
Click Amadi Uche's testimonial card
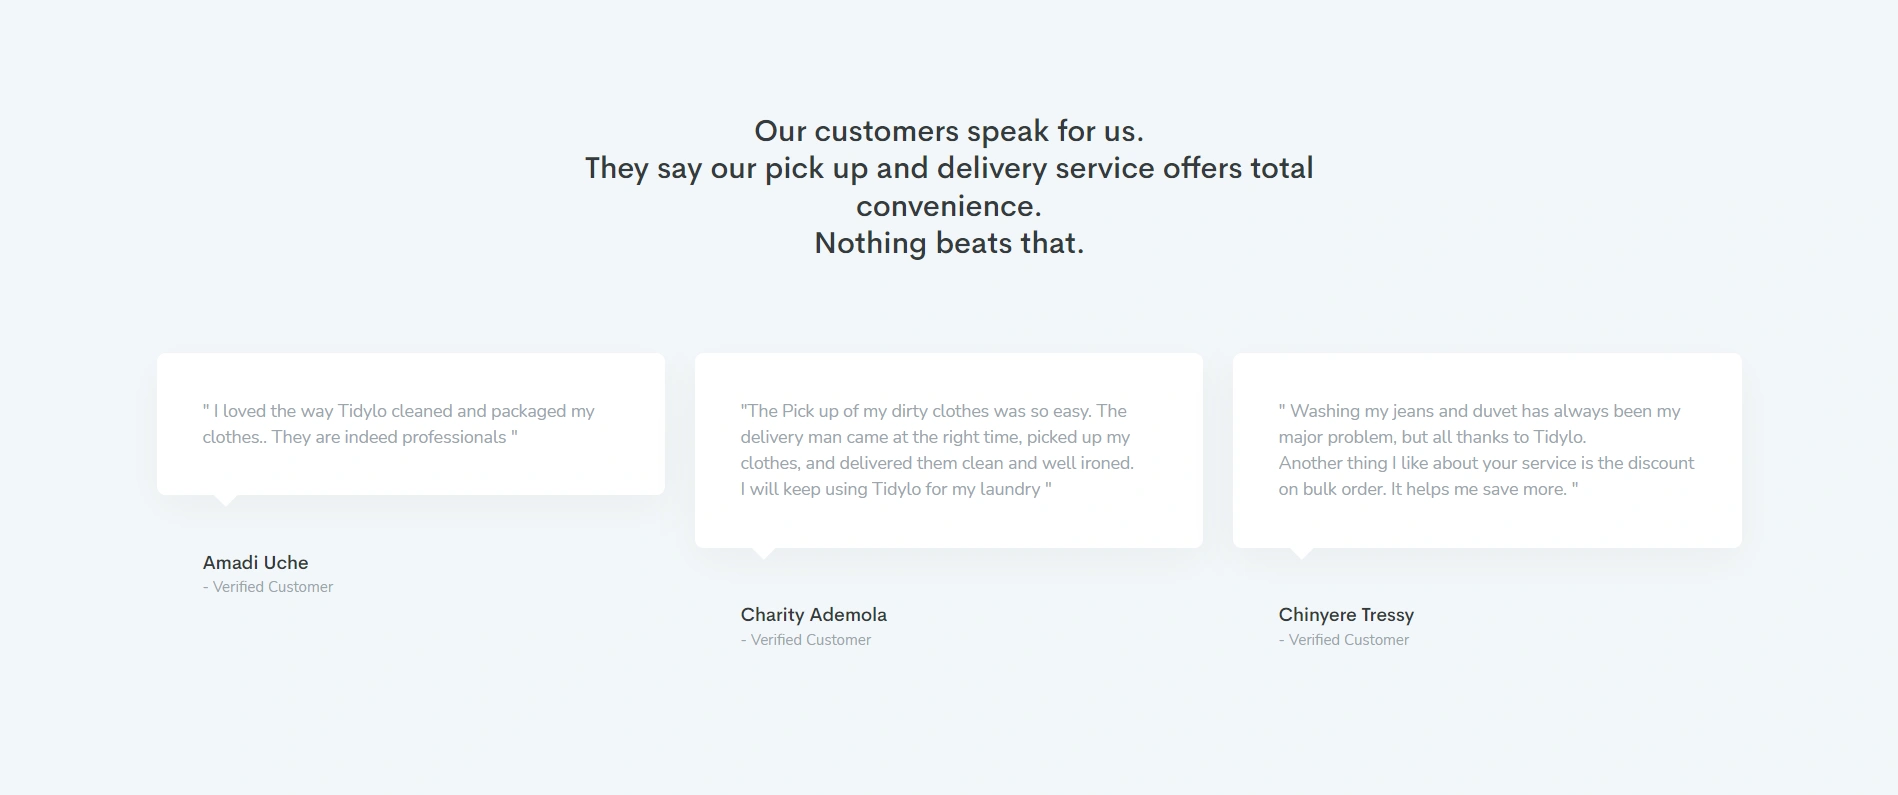point(411,424)
